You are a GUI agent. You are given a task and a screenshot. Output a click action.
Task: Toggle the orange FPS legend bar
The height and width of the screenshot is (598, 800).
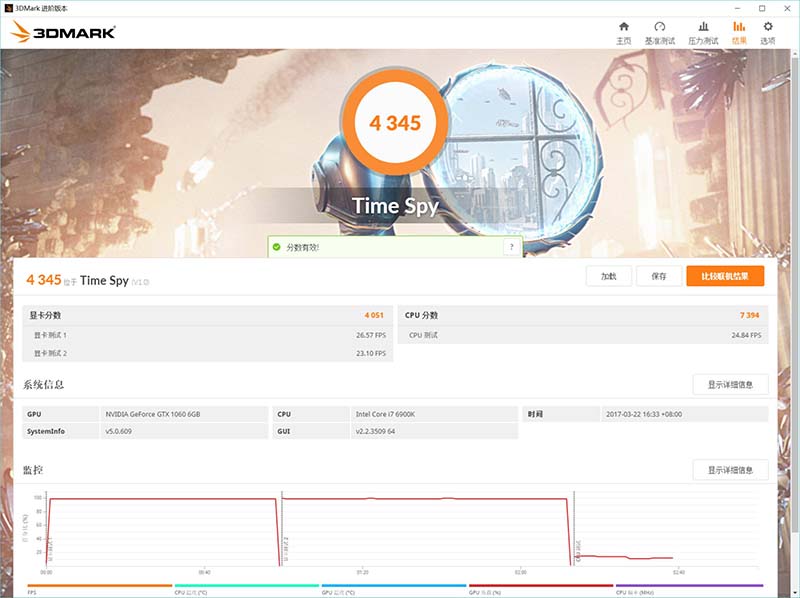pyautogui.click(x=100, y=586)
